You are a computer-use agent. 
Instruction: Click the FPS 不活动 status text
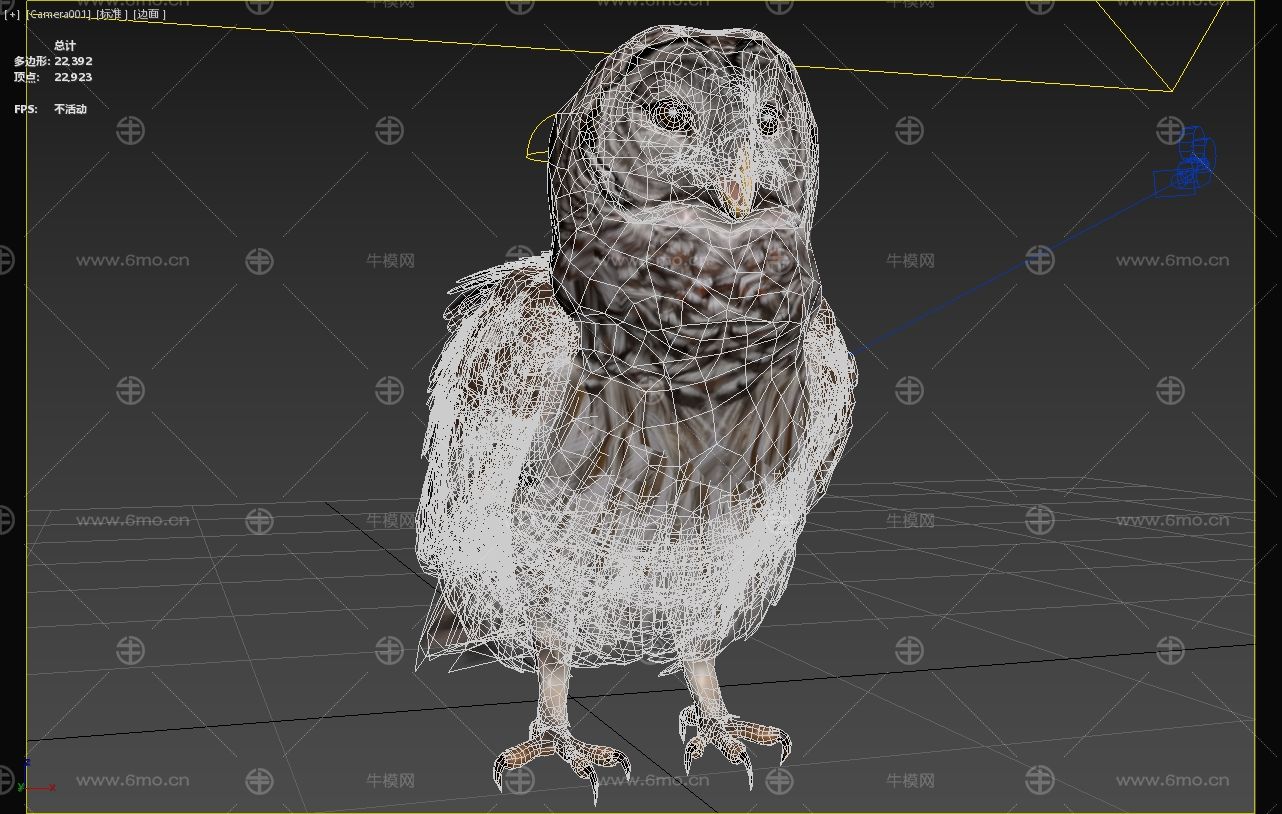[70, 109]
